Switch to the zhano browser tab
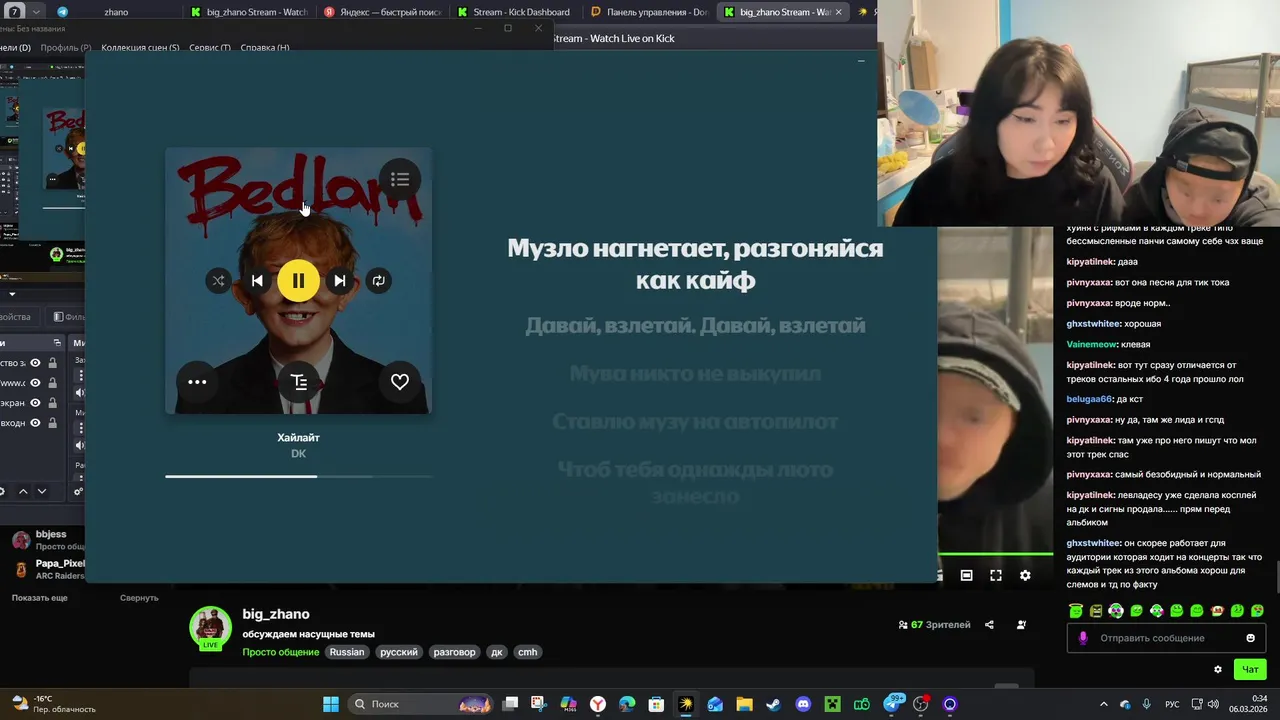 115,12
